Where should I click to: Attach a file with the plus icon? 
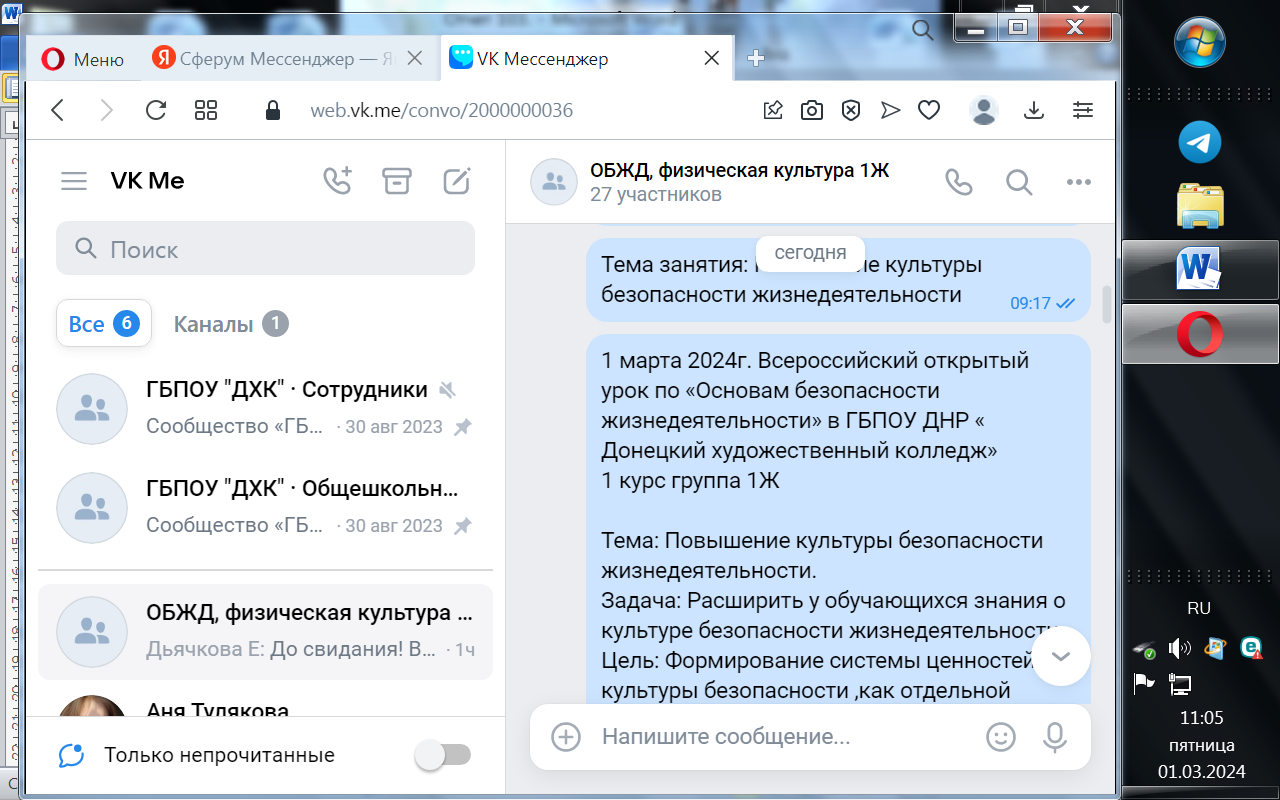click(566, 737)
